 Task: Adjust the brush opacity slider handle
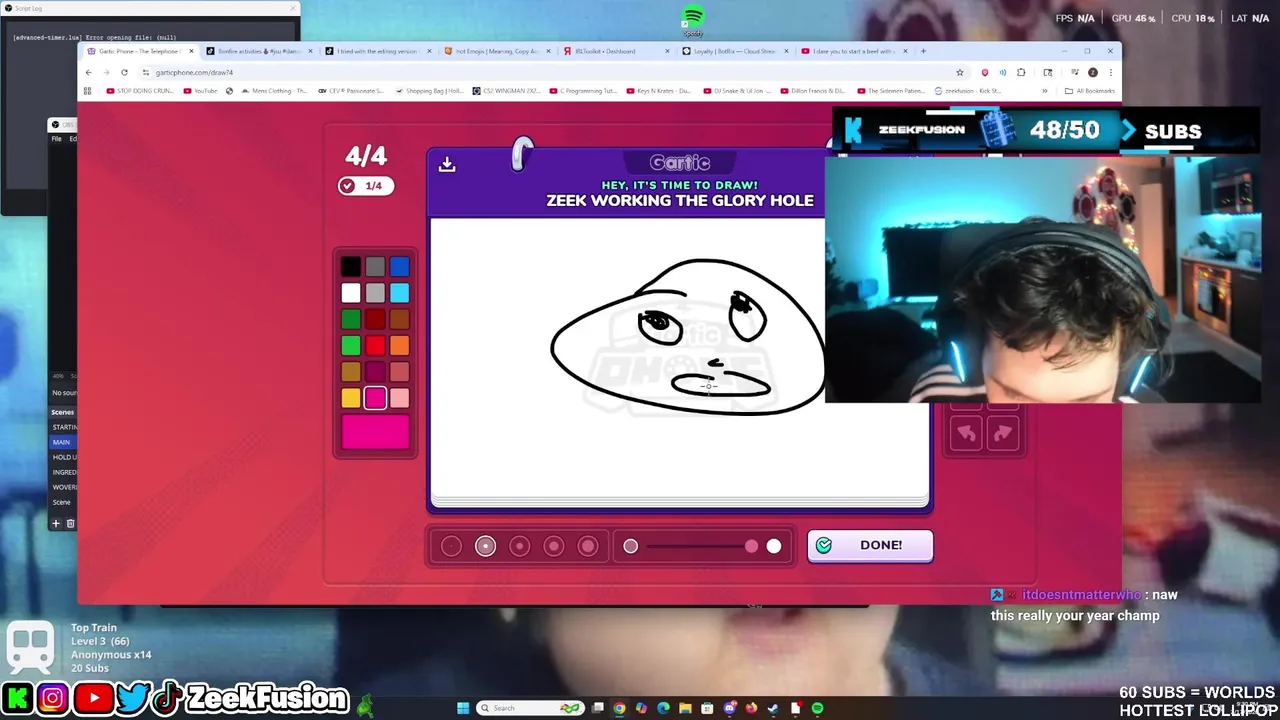(x=751, y=546)
